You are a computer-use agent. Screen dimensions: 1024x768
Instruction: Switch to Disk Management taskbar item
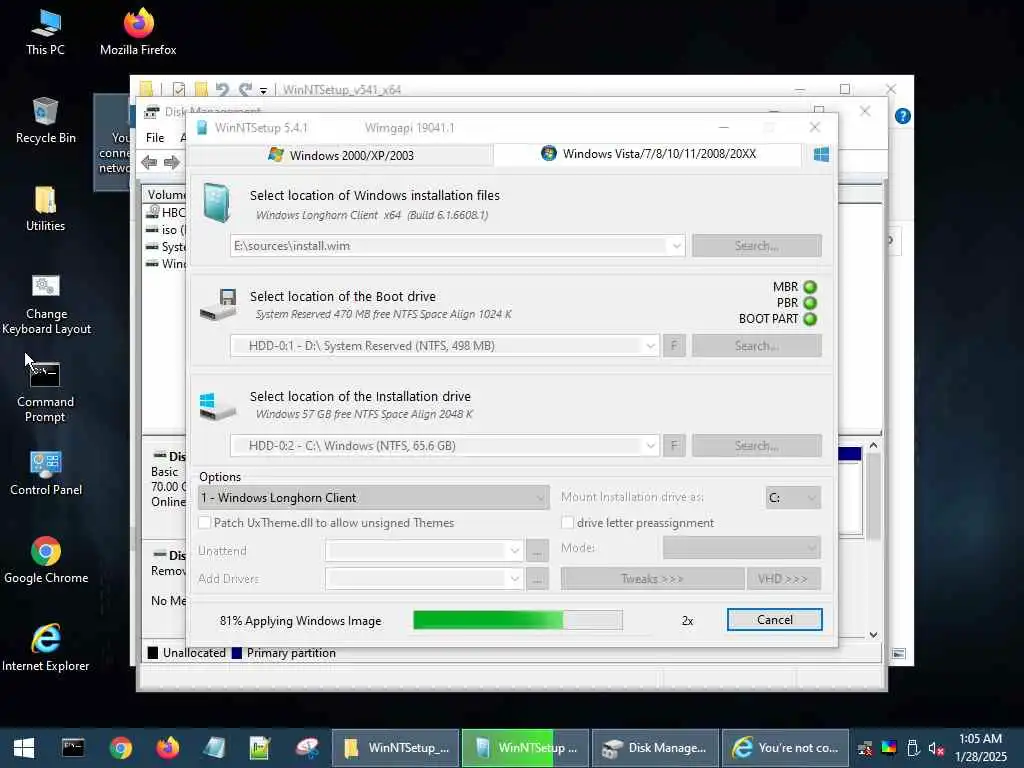(656, 748)
